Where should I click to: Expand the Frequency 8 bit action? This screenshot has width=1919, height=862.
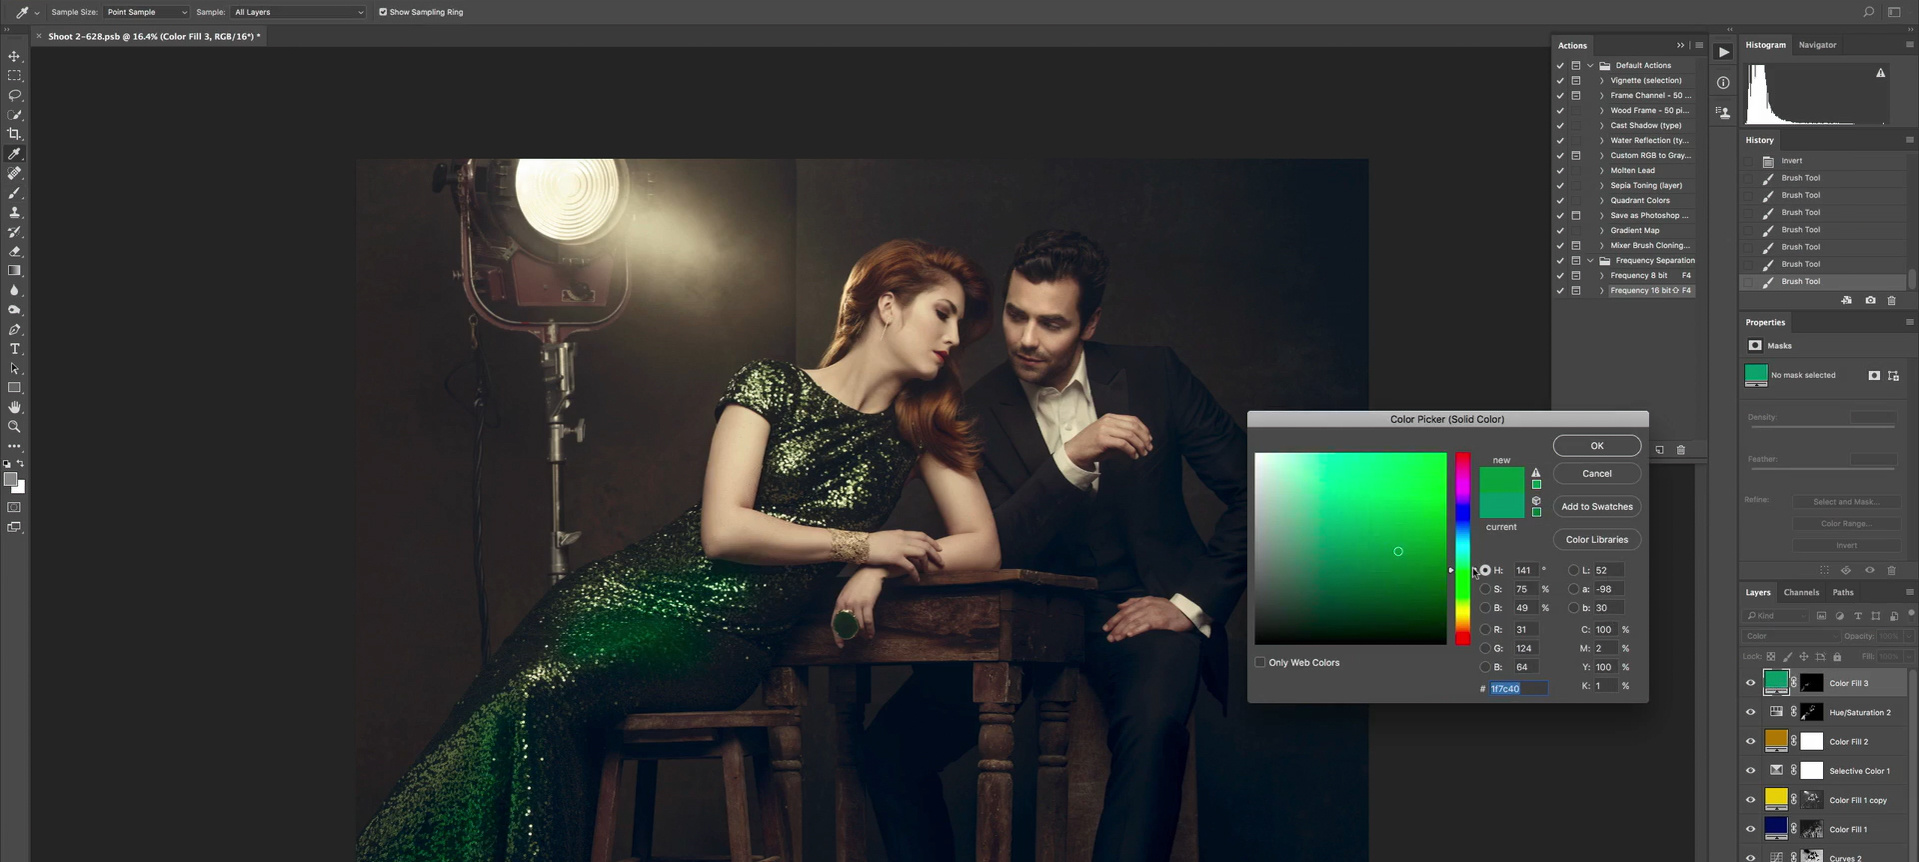[x=1602, y=275]
